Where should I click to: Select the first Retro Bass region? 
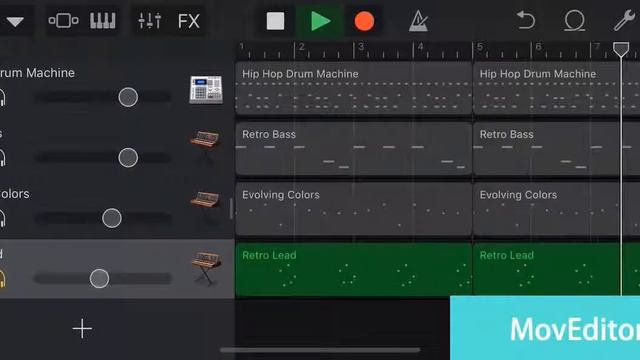tap(353, 149)
